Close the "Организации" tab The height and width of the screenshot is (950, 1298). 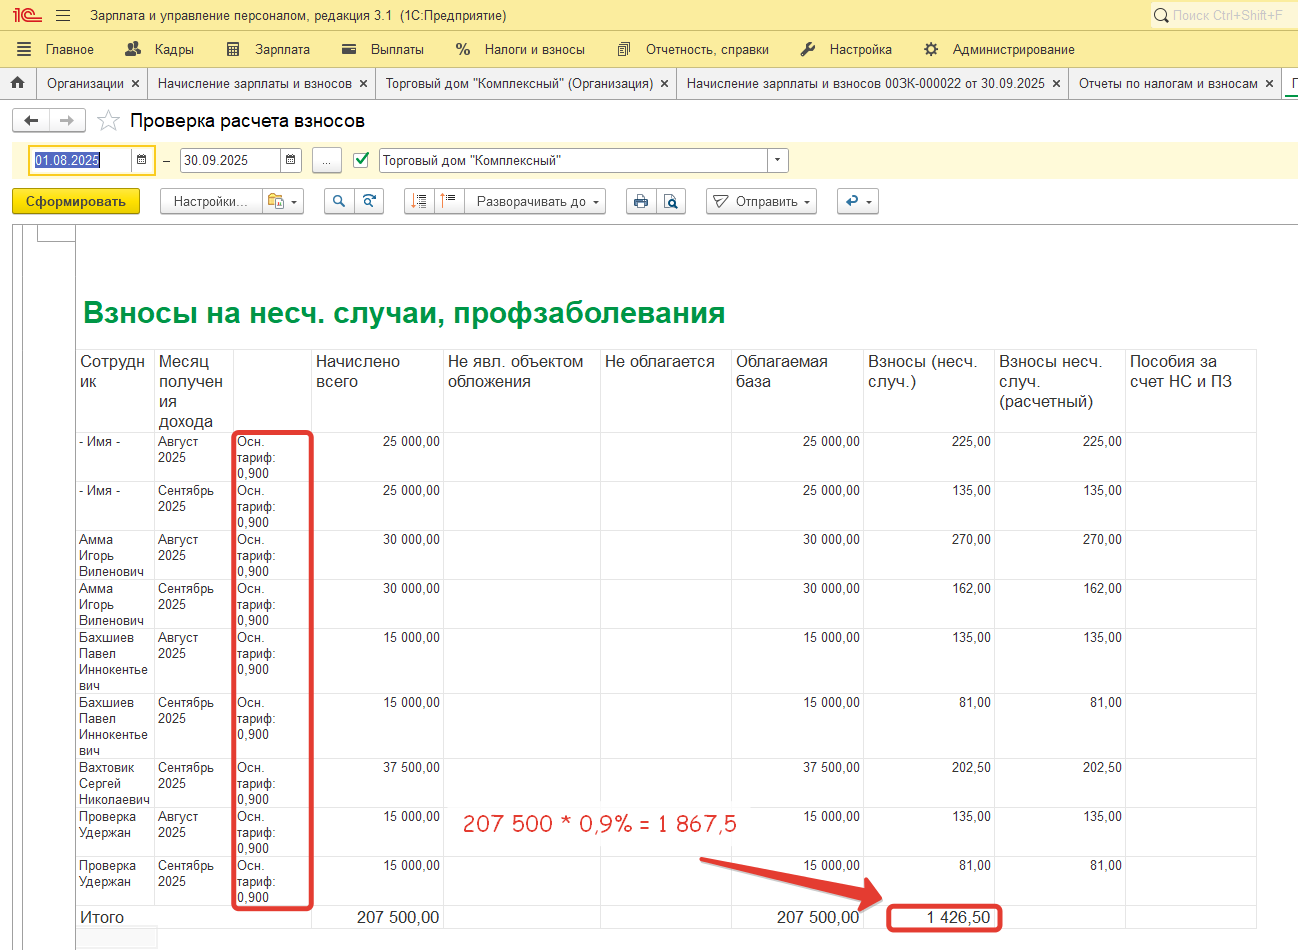point(135,84)
